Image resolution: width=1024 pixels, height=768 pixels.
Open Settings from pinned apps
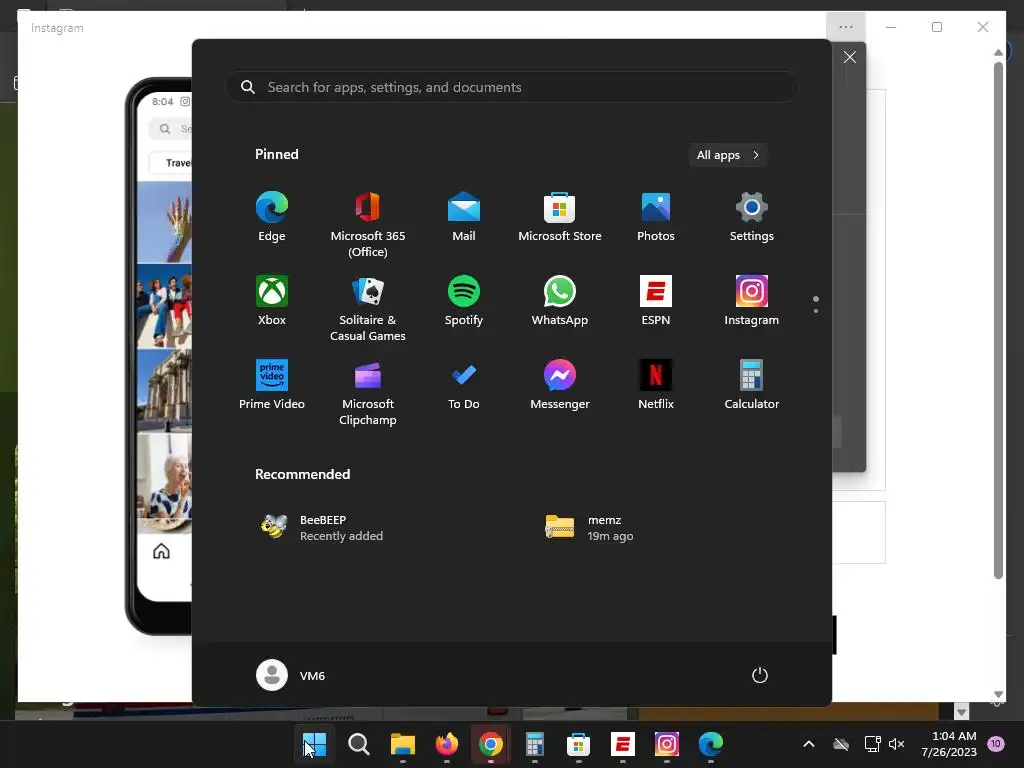tap(752, 217)
